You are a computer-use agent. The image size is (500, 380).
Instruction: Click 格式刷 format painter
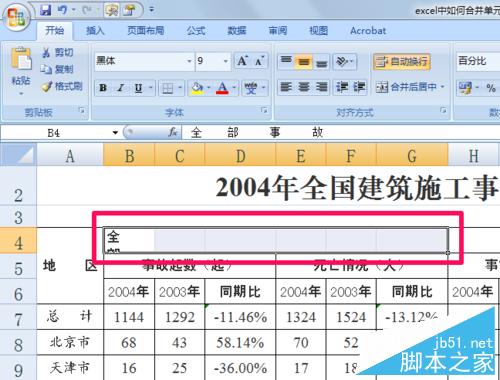tap(62, 87)
